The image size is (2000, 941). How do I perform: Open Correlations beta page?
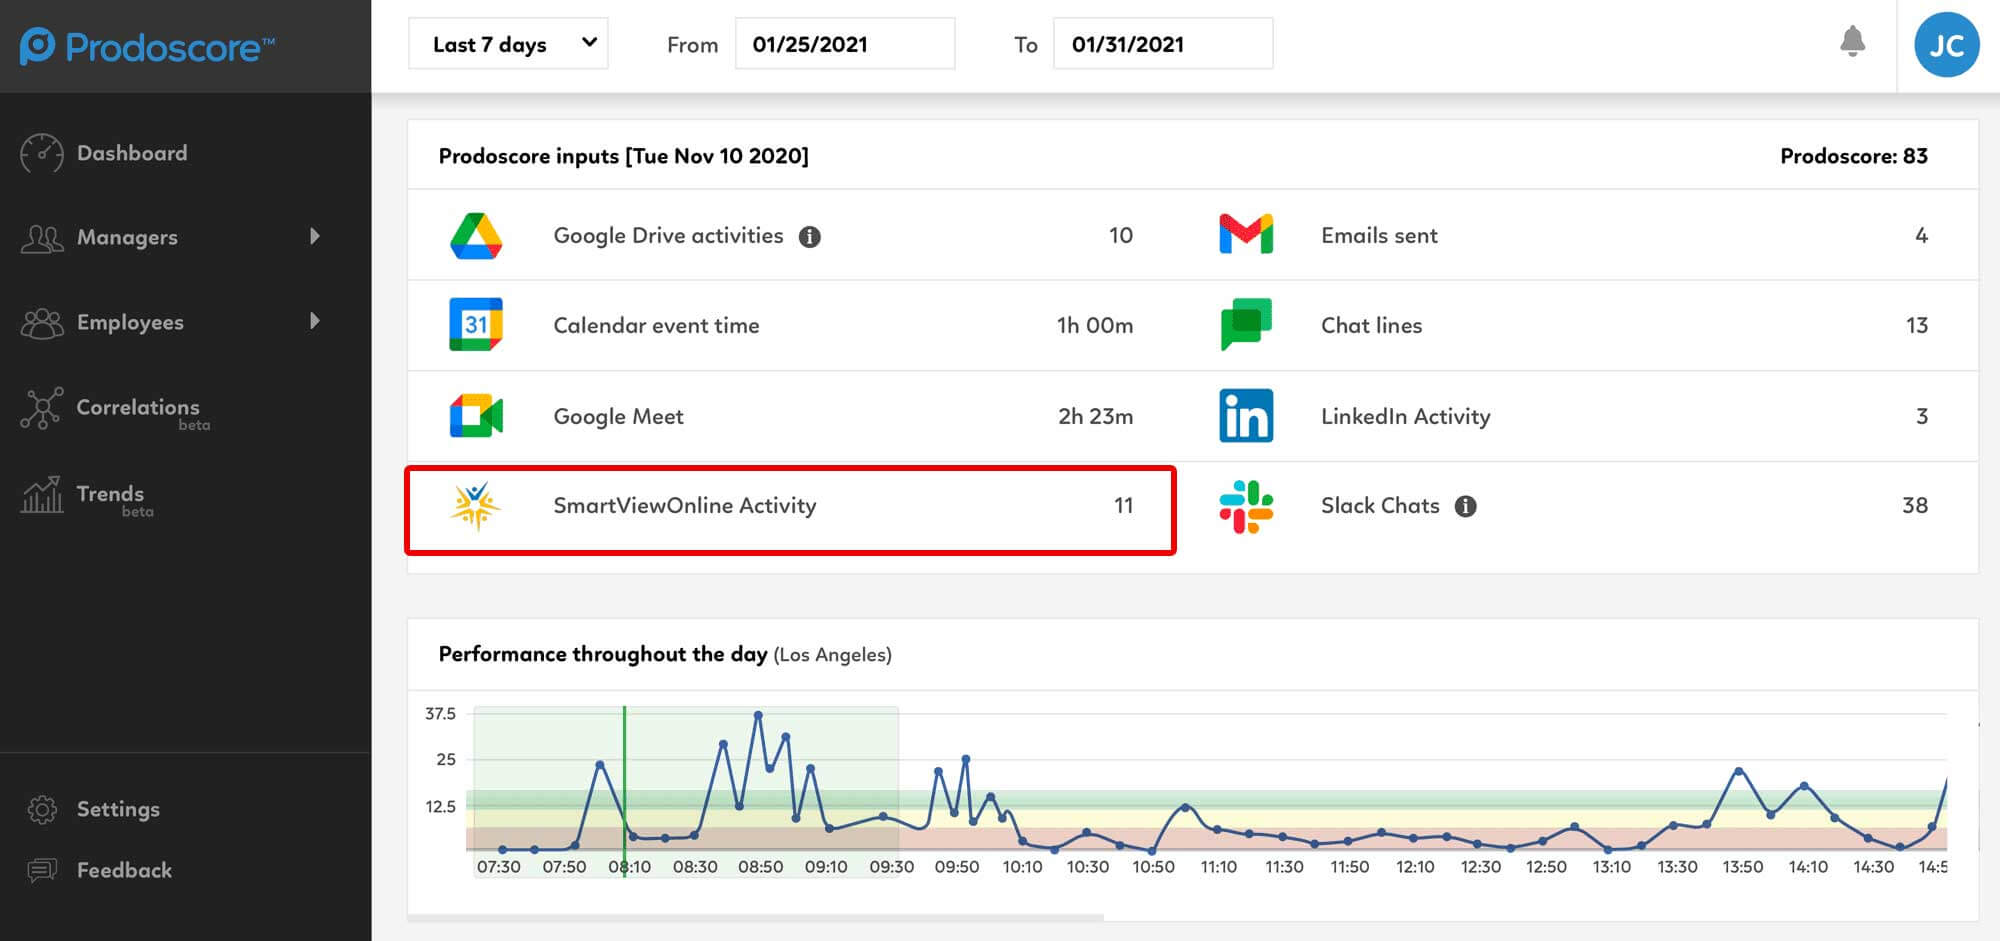tap(138, 407)
